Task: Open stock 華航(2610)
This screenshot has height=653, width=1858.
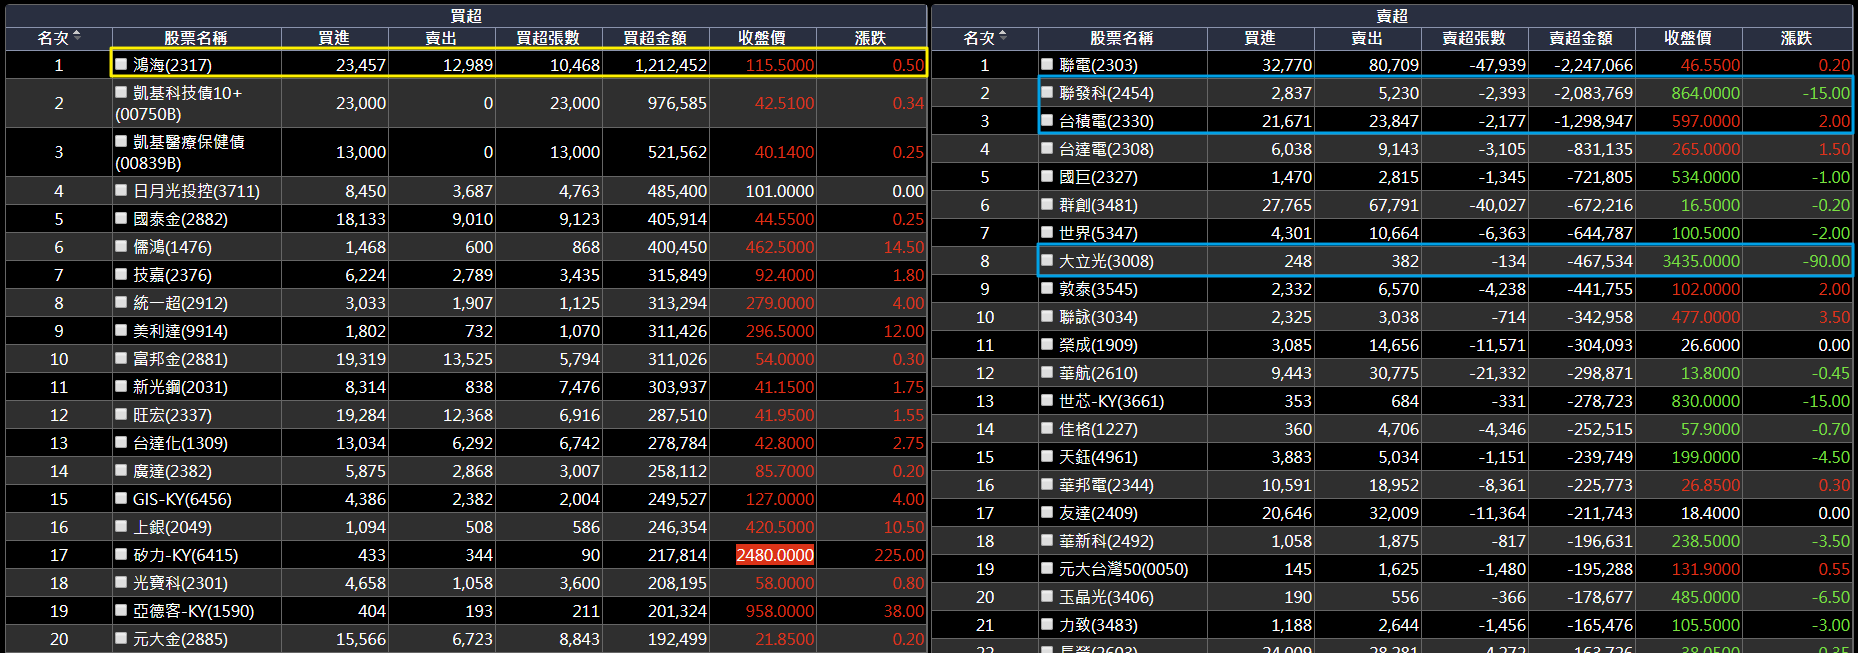Action: [1098, 373]
